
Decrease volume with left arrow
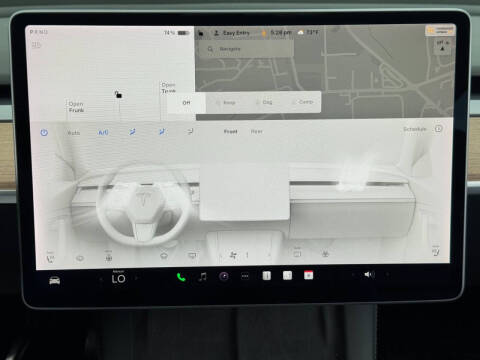coord(353,275)
